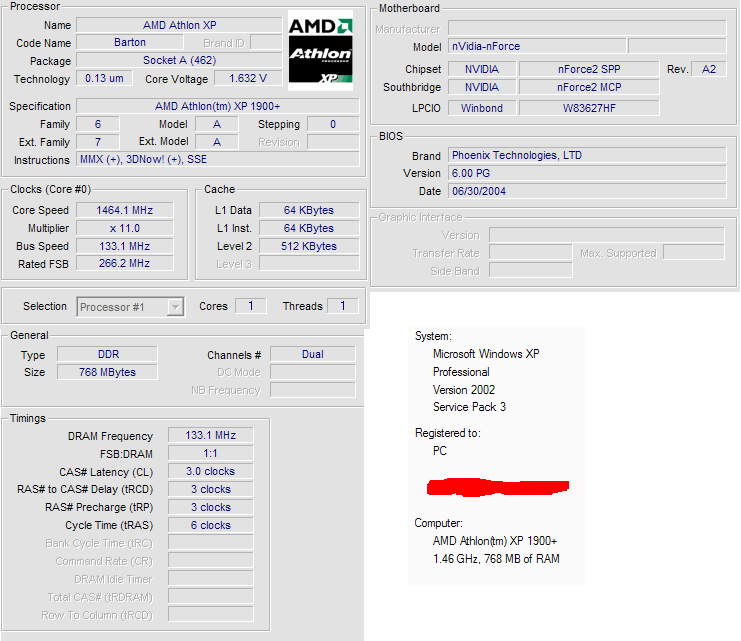This screenshot has height=641, width=741.
Task: Click the Channels # field showing Dual
Action: (x=312, y=355)
